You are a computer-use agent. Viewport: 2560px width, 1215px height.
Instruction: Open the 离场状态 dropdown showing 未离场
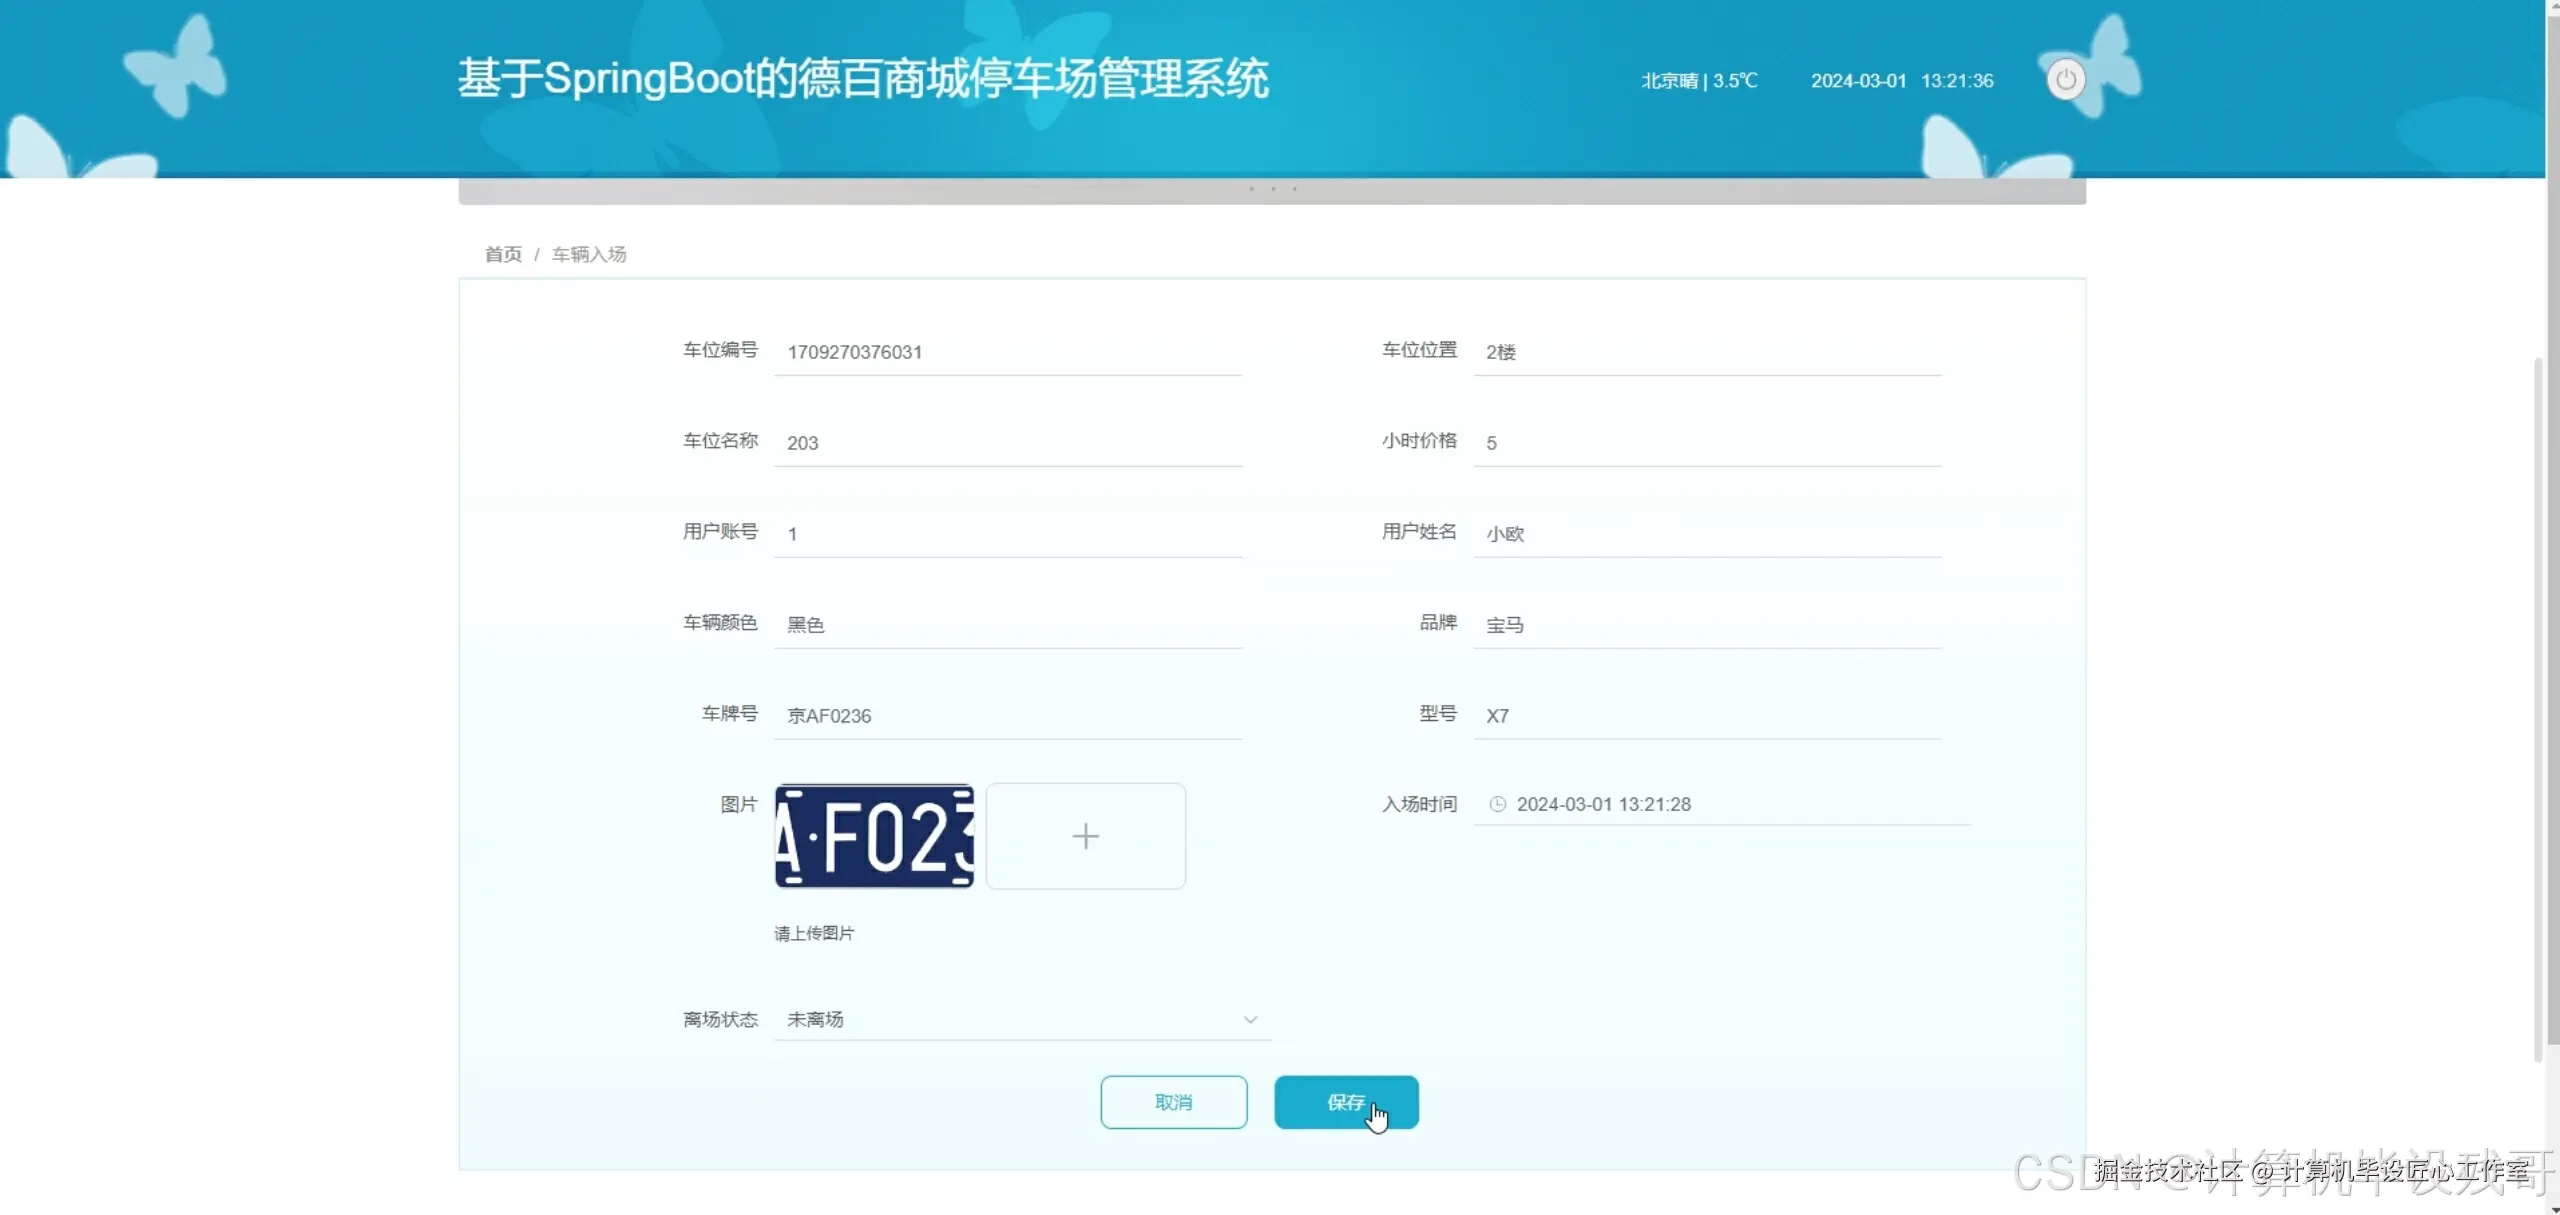[x=1020, y=1019]
